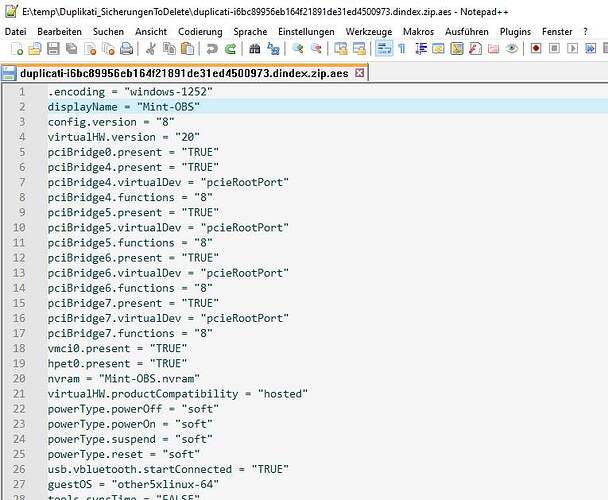Cut selection using scissors icon
The width and height of the screenshot is (608, 500).
click(151, 49)
